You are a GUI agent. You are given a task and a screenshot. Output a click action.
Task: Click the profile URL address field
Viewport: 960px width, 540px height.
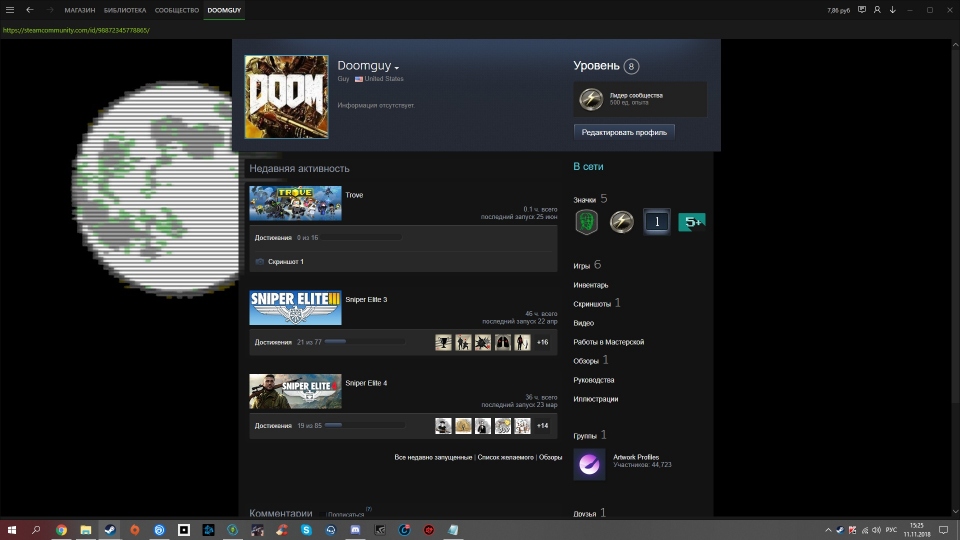(x=76, y=30)
